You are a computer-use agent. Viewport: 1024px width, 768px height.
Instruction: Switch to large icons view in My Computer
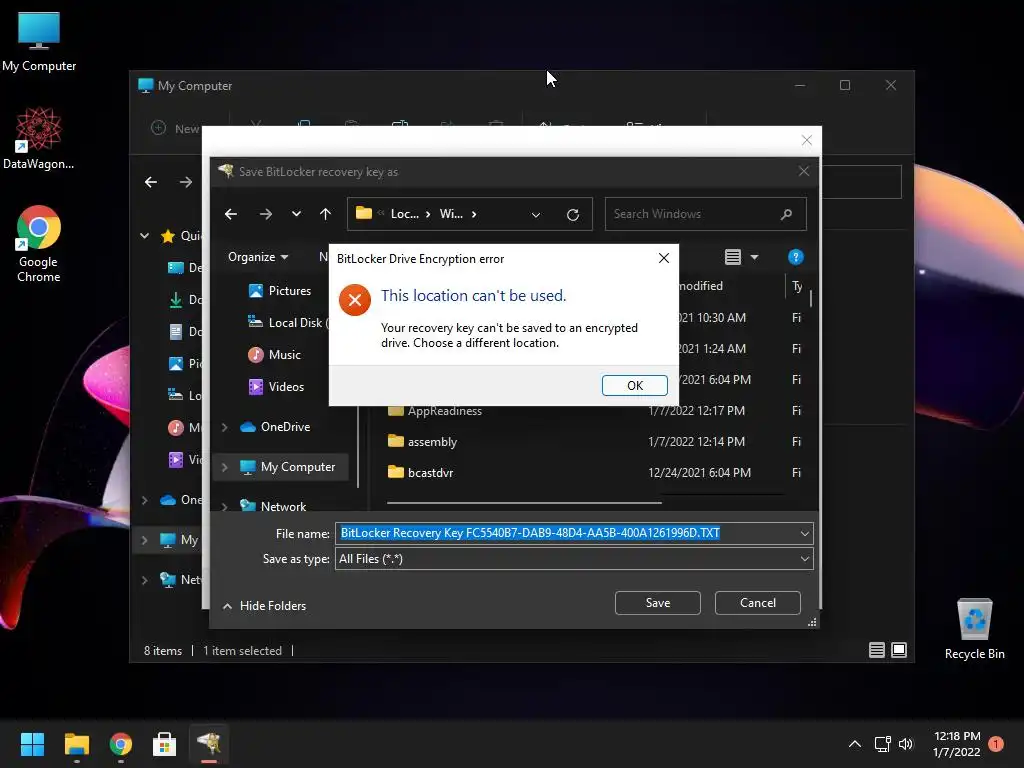point(899,650)
